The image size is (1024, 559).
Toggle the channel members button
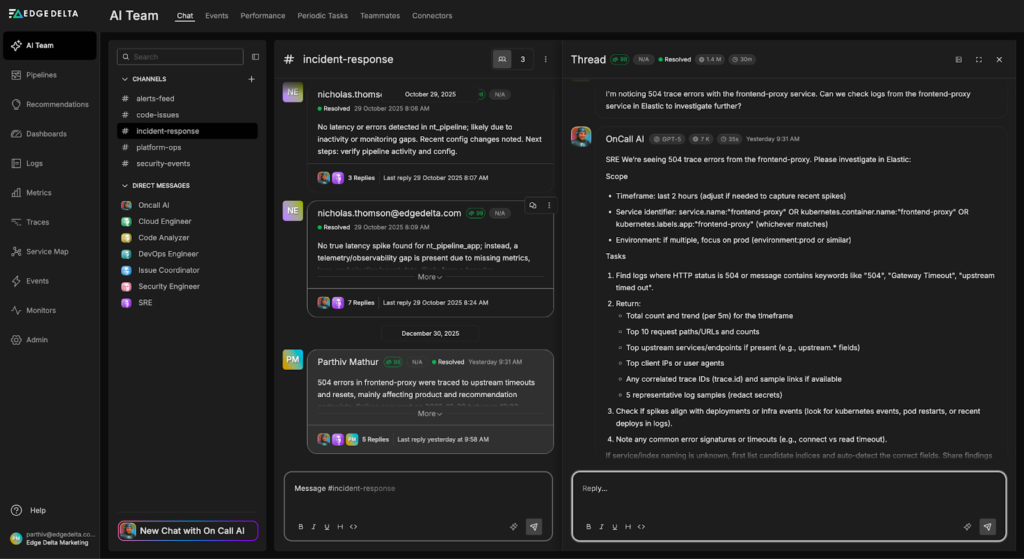click(x=502, y=60)
